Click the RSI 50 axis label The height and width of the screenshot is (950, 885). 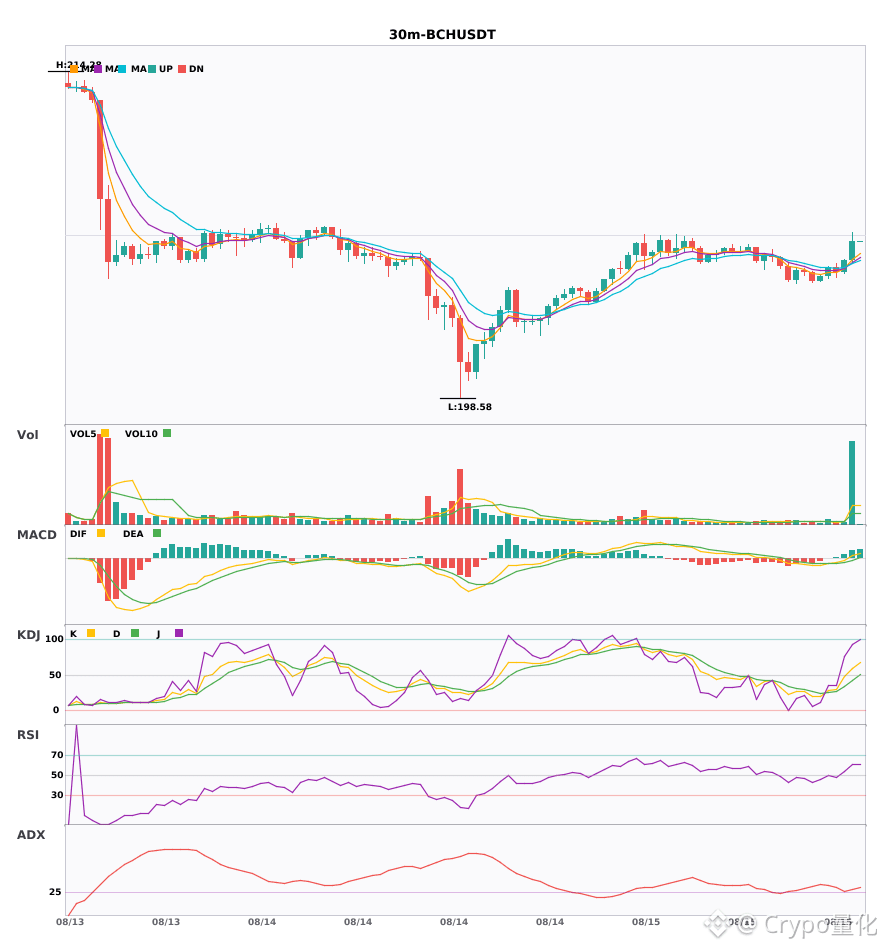pos(57,775)
